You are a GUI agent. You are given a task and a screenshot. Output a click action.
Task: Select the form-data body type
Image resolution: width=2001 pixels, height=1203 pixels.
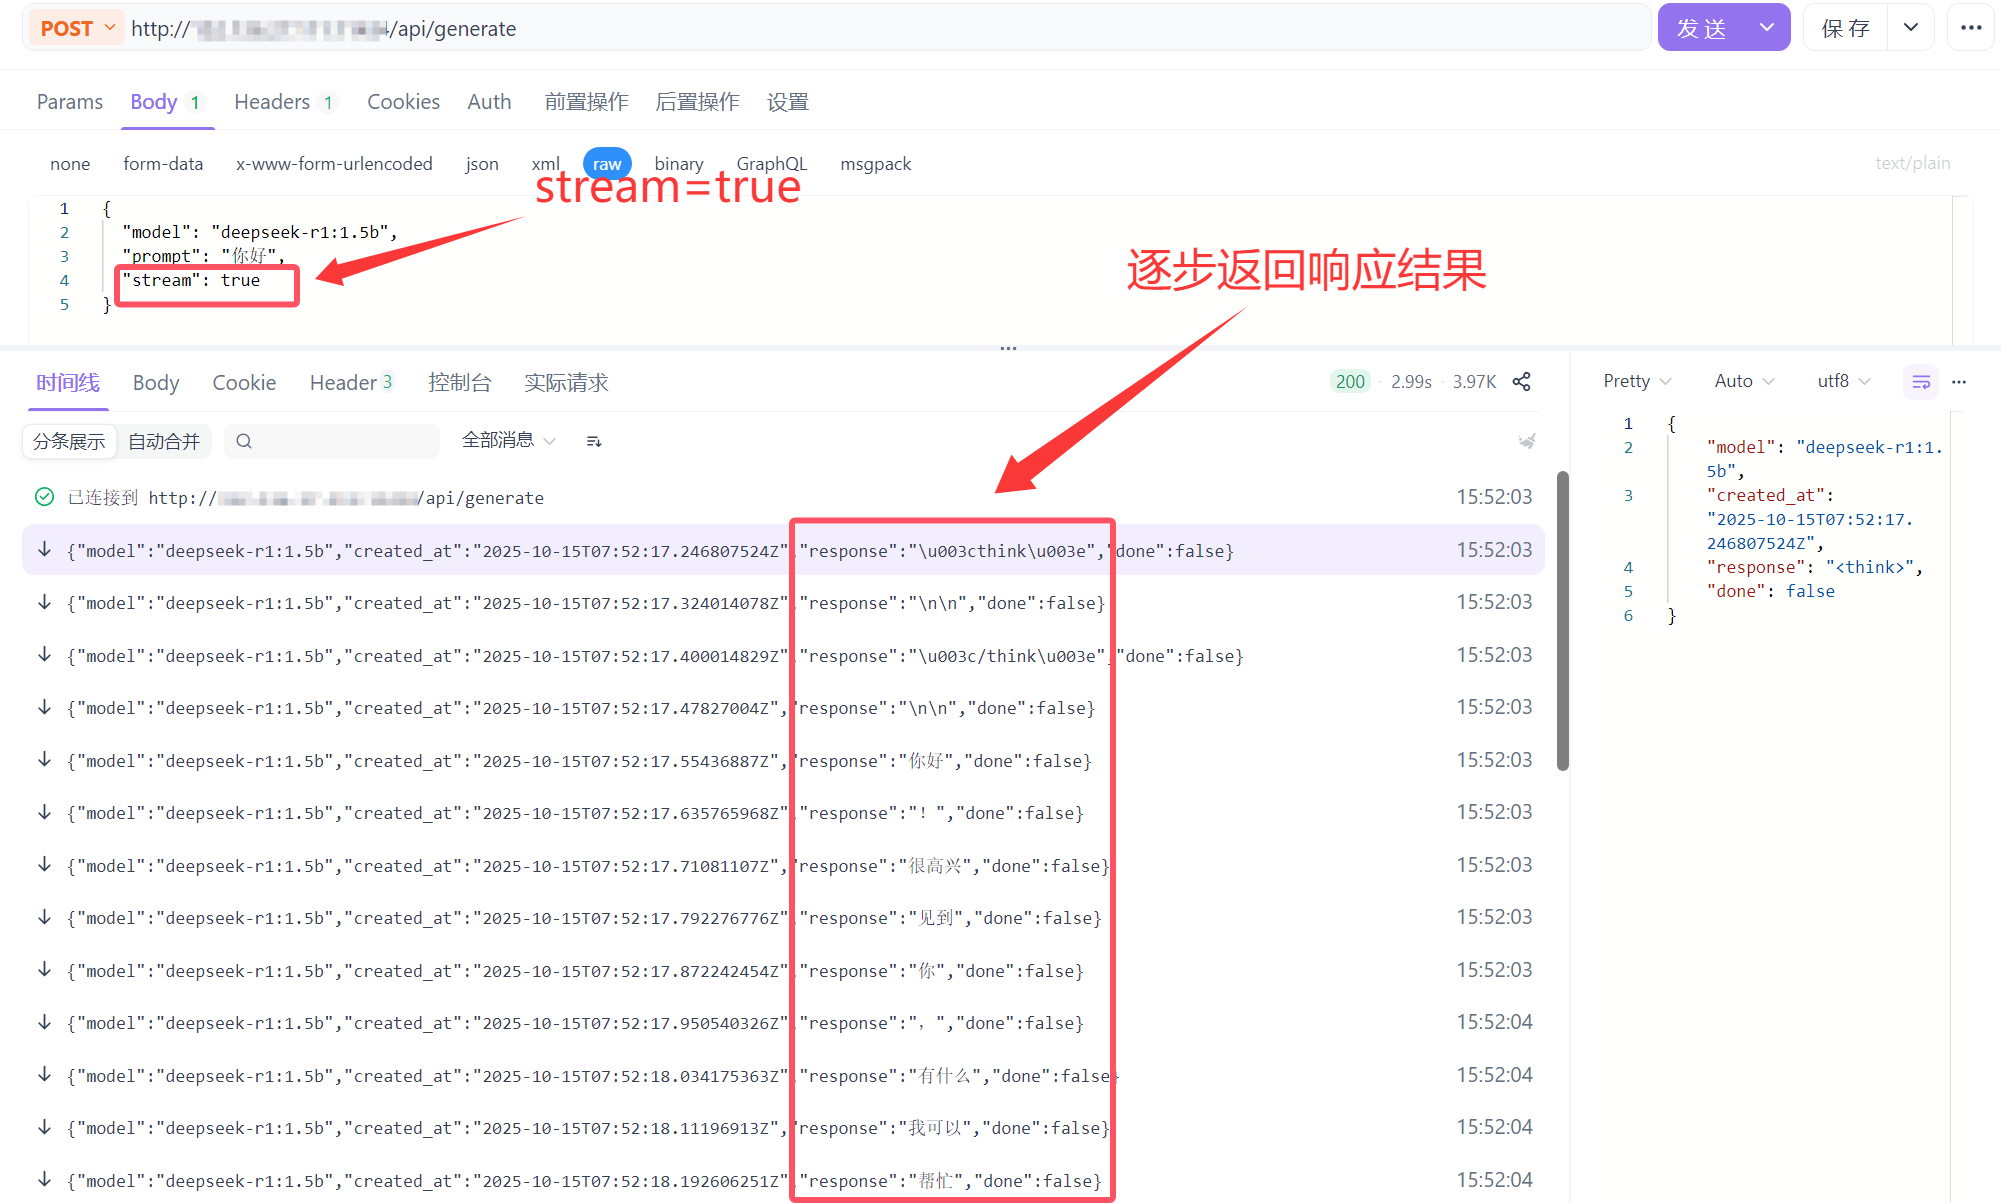[163, 164]
